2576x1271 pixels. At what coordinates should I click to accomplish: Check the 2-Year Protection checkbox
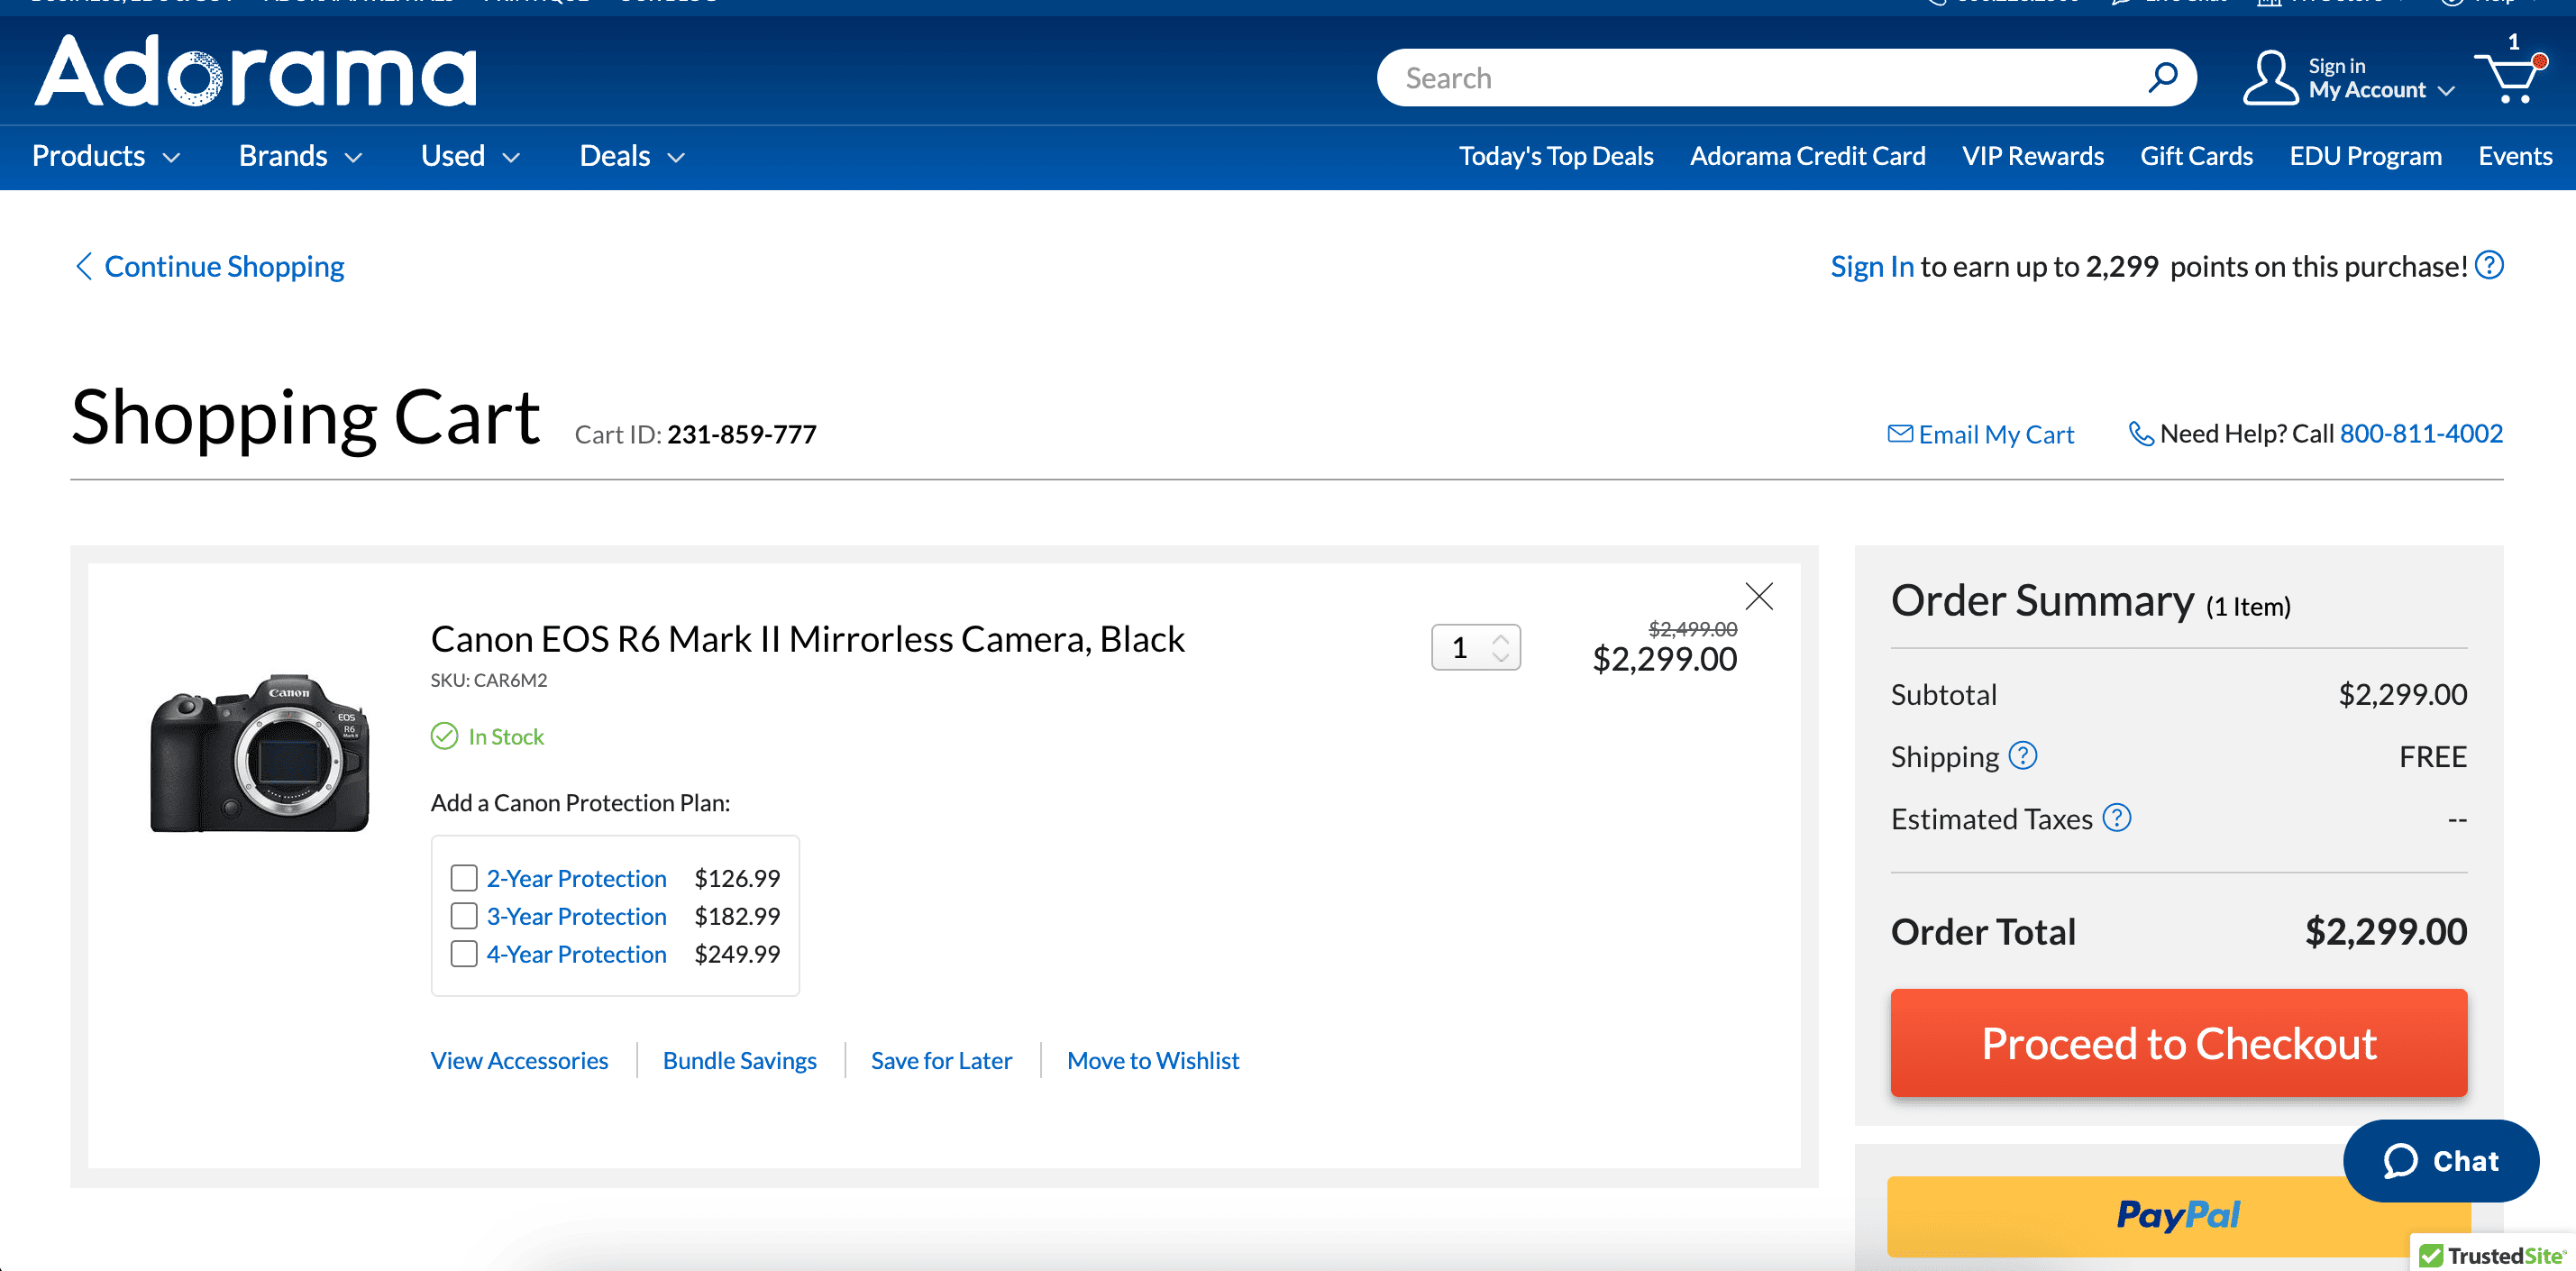coord(463,878)
